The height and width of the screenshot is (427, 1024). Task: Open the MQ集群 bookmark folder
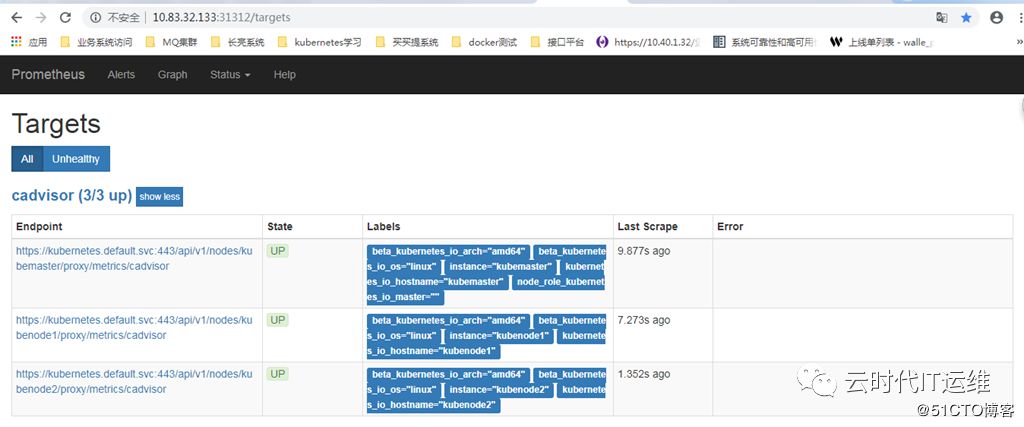pyautogui.click(x=171, y=42)
